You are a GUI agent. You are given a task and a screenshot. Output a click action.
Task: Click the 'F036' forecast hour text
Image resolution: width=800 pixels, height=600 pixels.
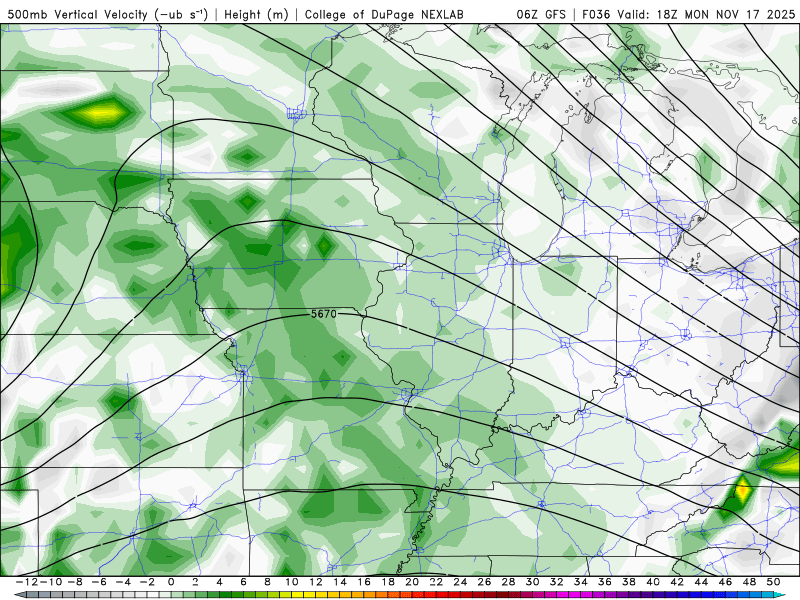596,14
